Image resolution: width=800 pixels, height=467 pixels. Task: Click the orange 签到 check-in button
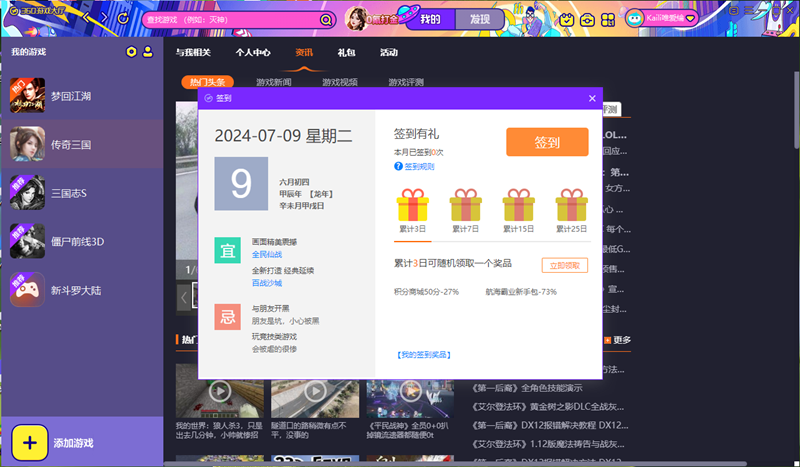coord(547,142)
